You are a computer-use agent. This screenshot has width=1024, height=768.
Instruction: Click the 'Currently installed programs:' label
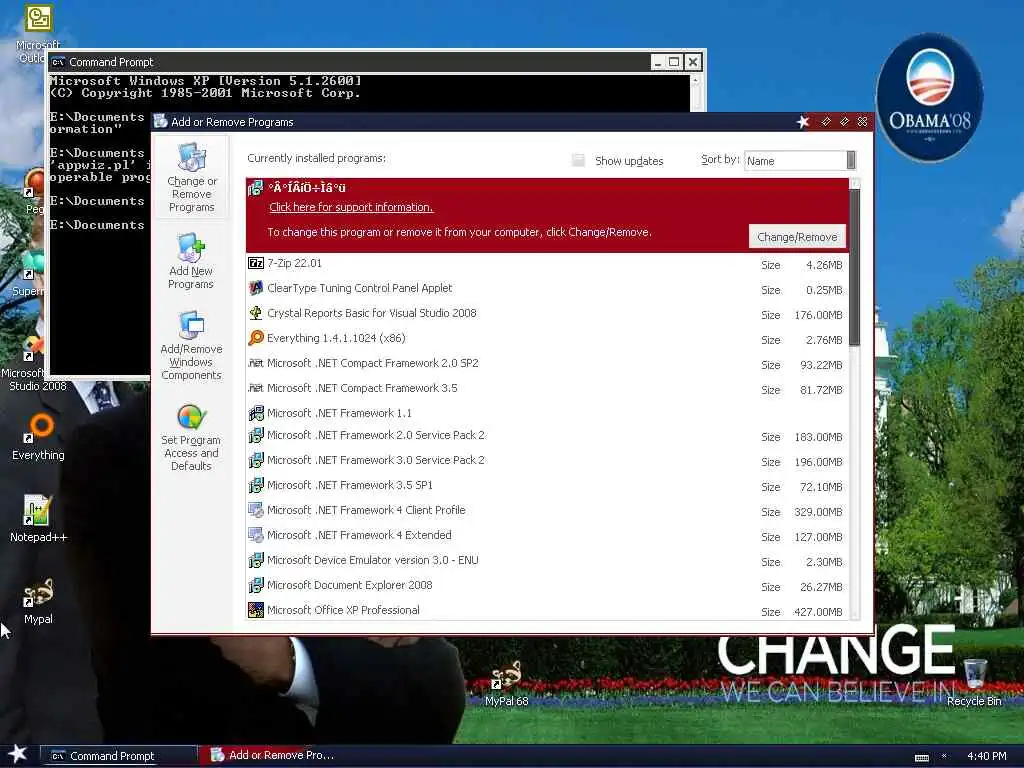click(316, 158)
